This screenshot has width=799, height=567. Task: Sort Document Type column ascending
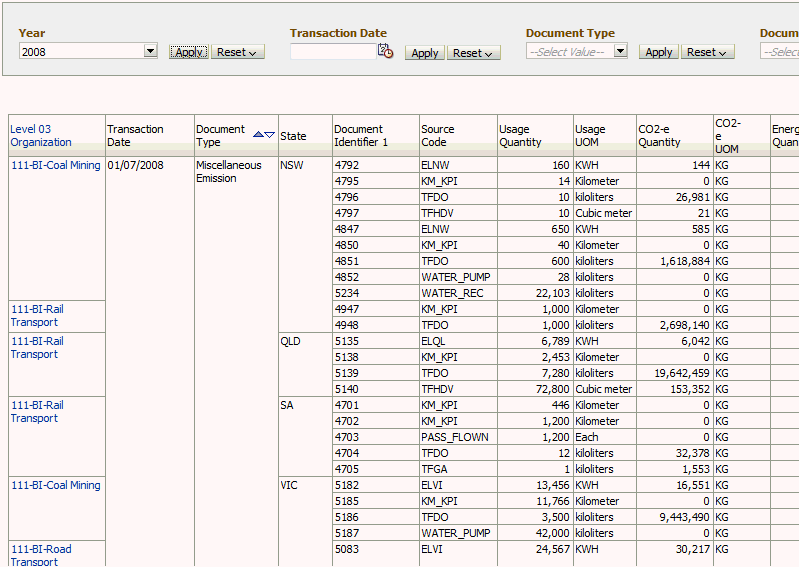tap(258, 134)
